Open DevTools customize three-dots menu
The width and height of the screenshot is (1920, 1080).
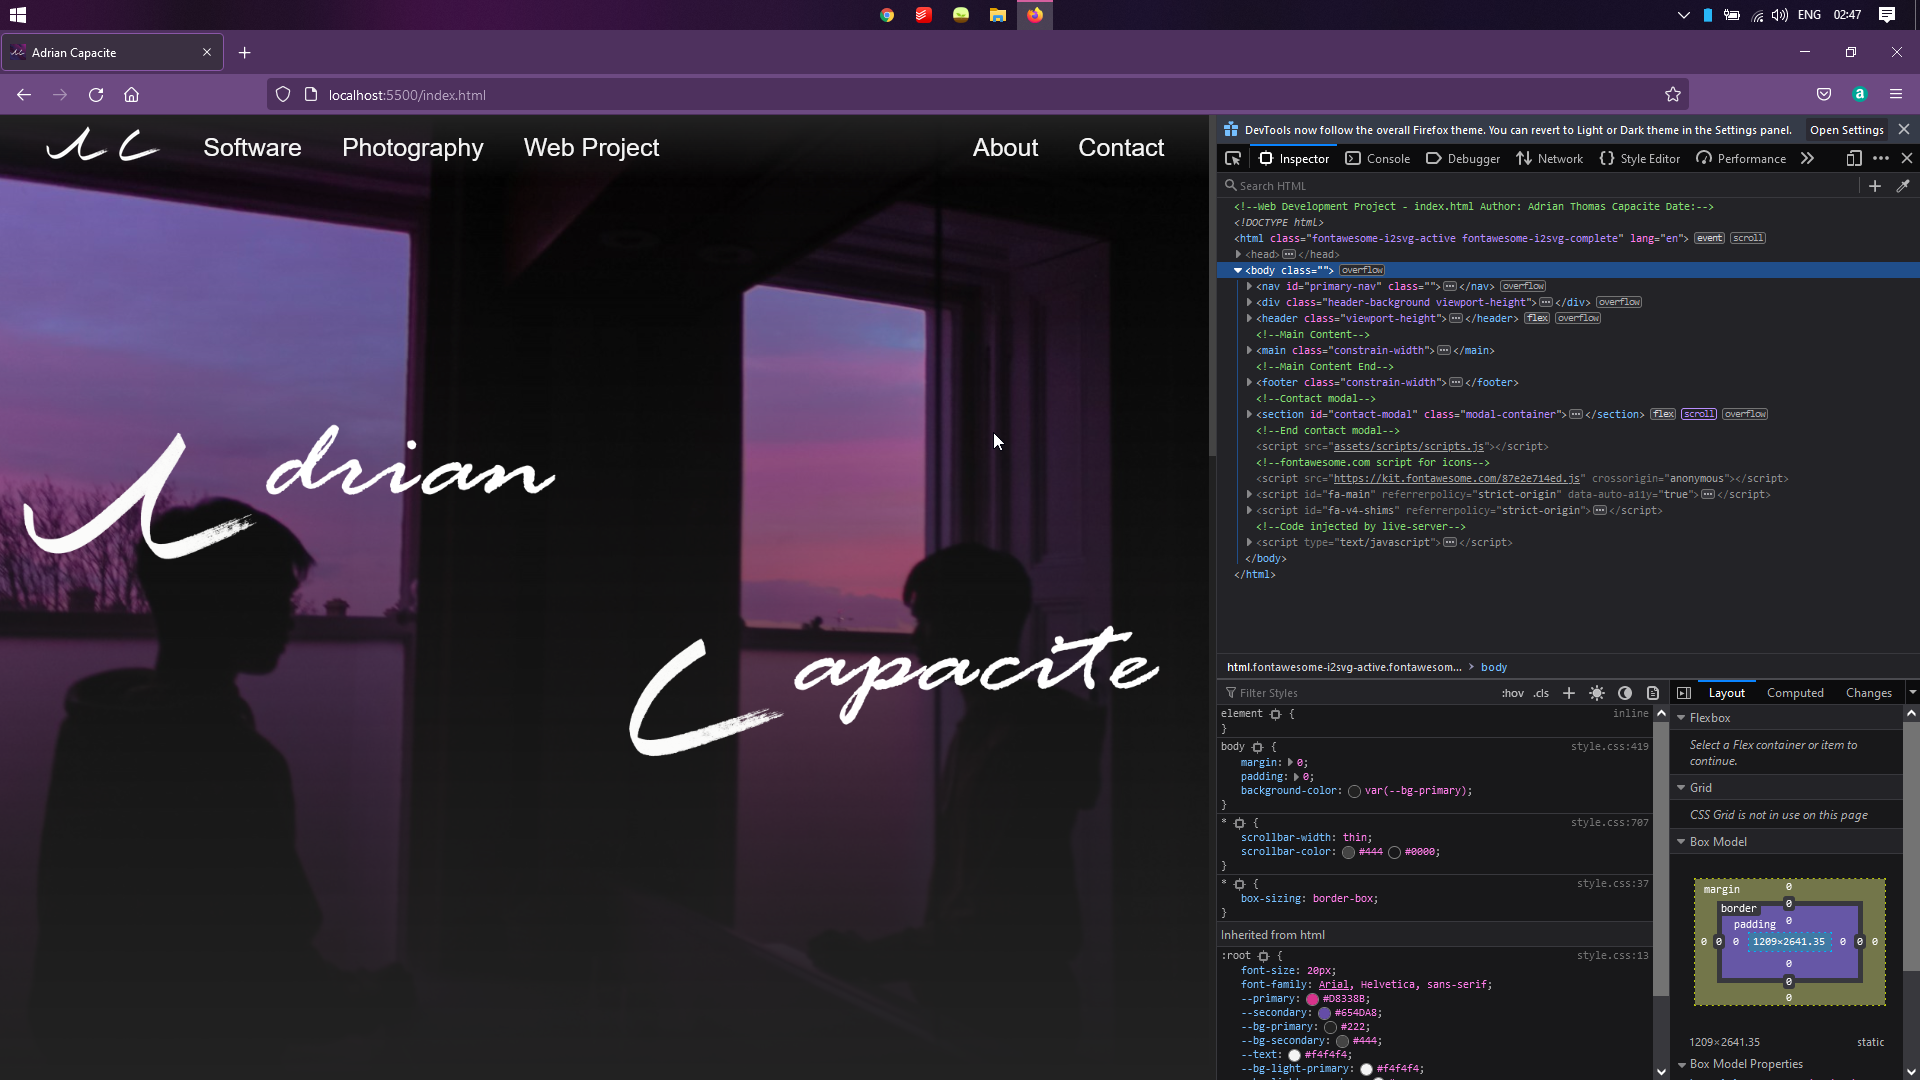[x=1881, y=158]
